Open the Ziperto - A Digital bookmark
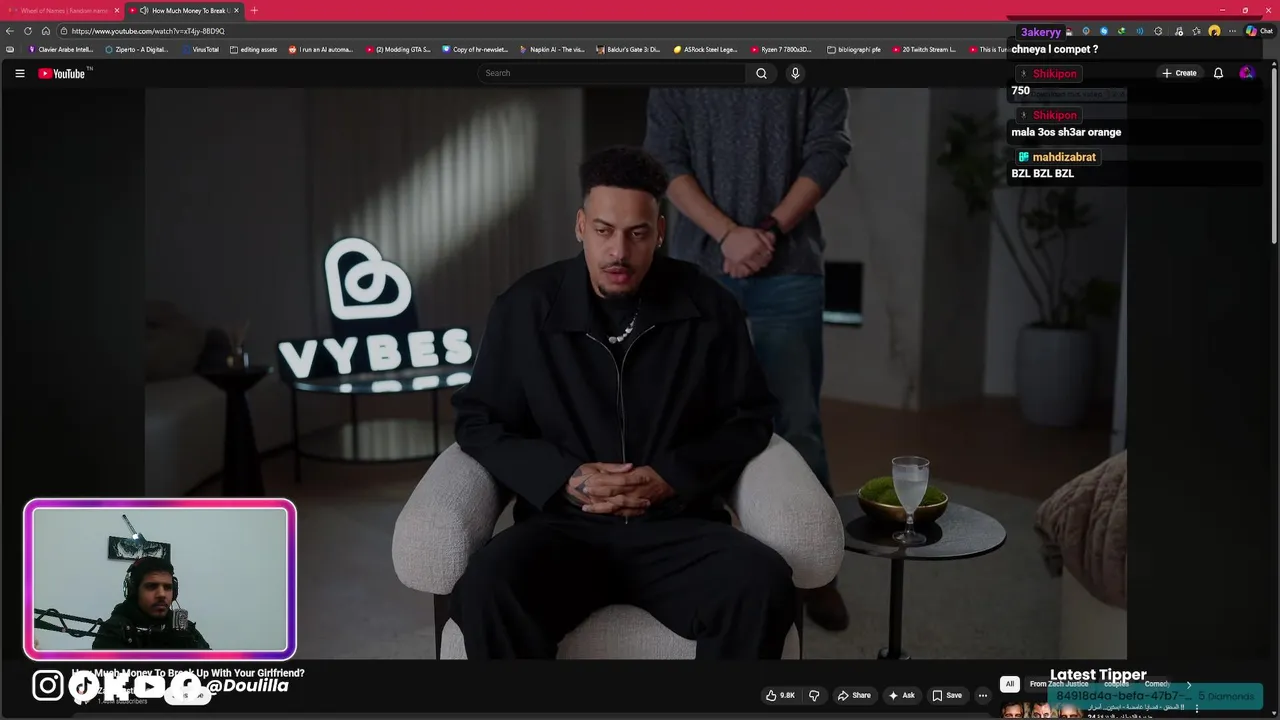The width and height of the screenshot is (1280, 720). [x=137, y=49]
